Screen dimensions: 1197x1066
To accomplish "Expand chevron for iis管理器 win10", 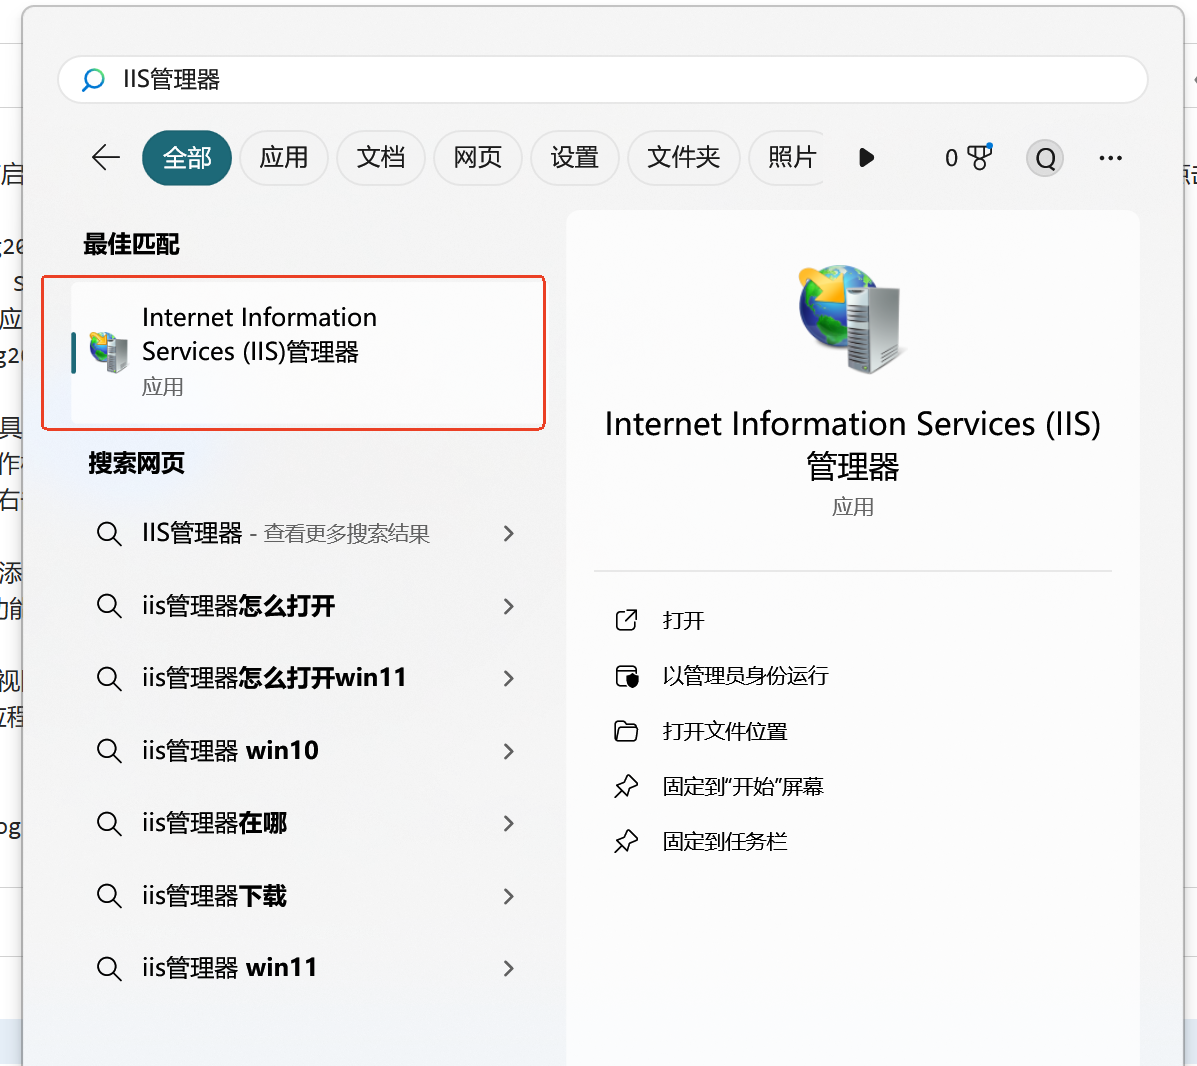I will (509, 751).
